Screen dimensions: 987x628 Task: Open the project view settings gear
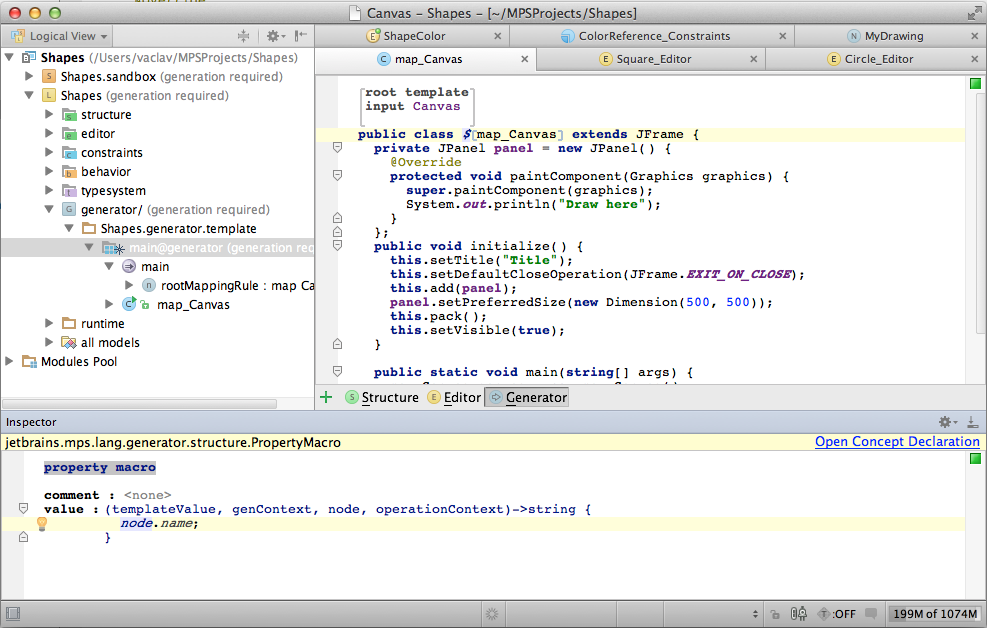[x=273, y=36]
